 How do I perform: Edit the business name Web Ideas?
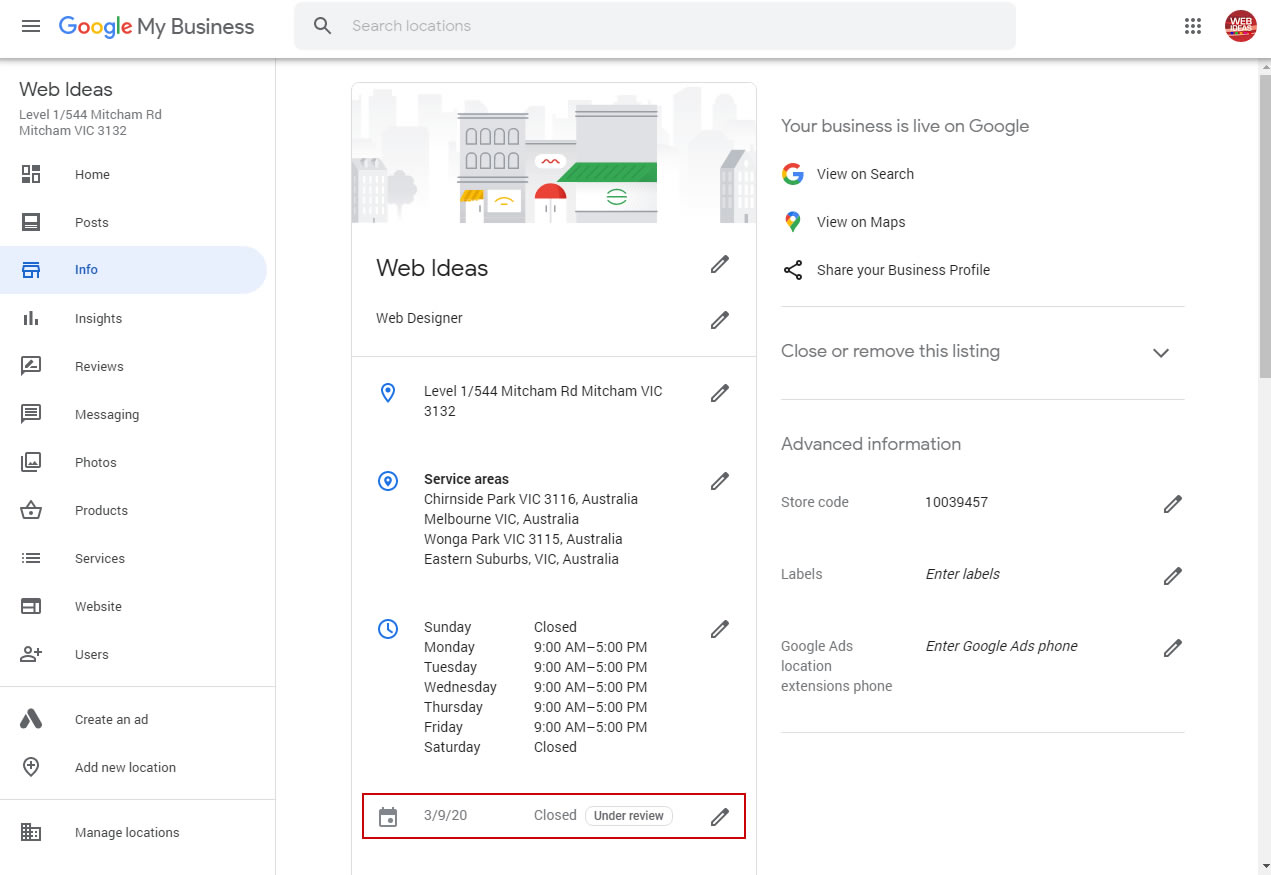pyautogui.click(x=719, y=264)
